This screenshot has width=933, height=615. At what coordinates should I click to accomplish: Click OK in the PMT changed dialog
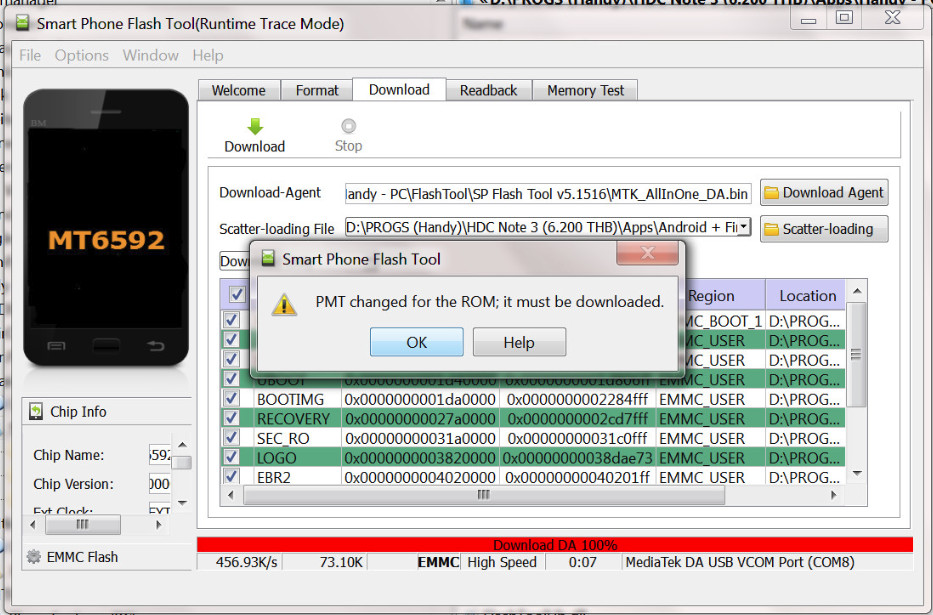pyautogui.click(x=416, y=342)
